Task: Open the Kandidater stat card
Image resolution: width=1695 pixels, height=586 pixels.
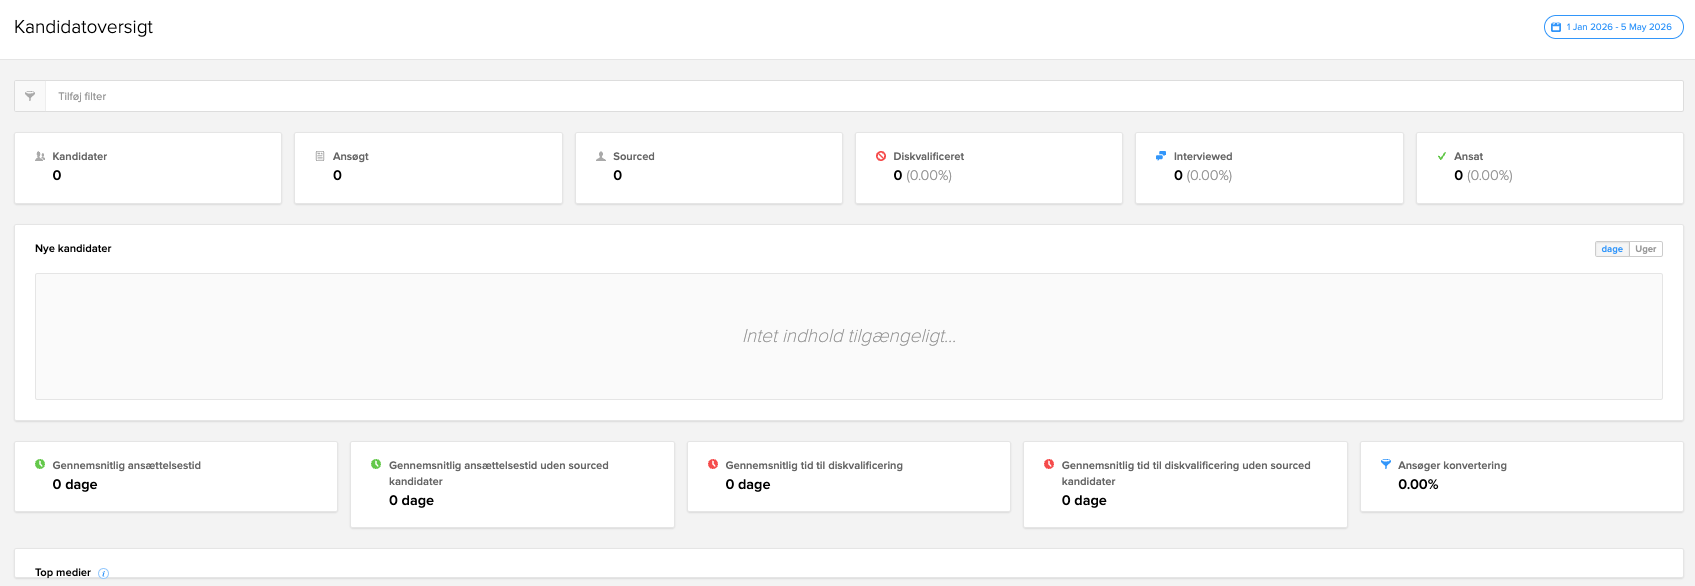Action: 148,168
